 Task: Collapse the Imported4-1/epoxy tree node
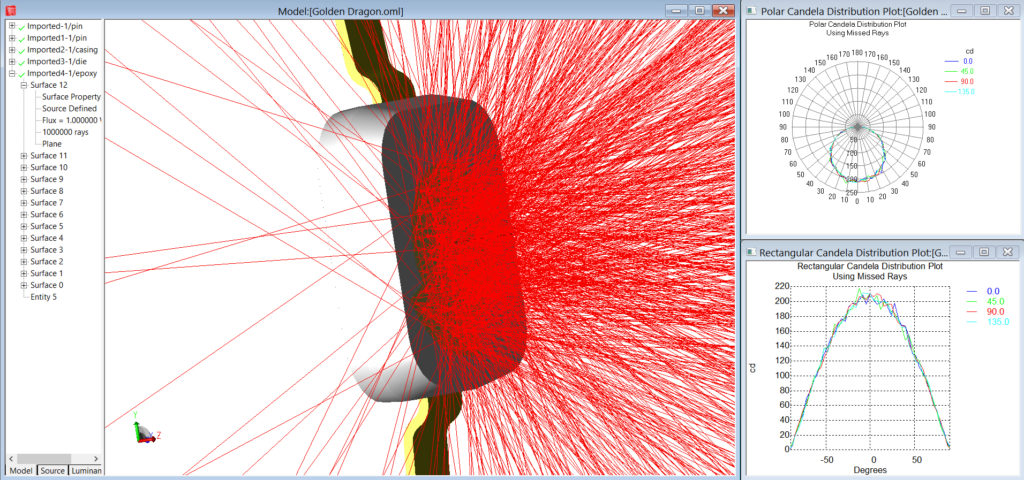pos(11,74)
